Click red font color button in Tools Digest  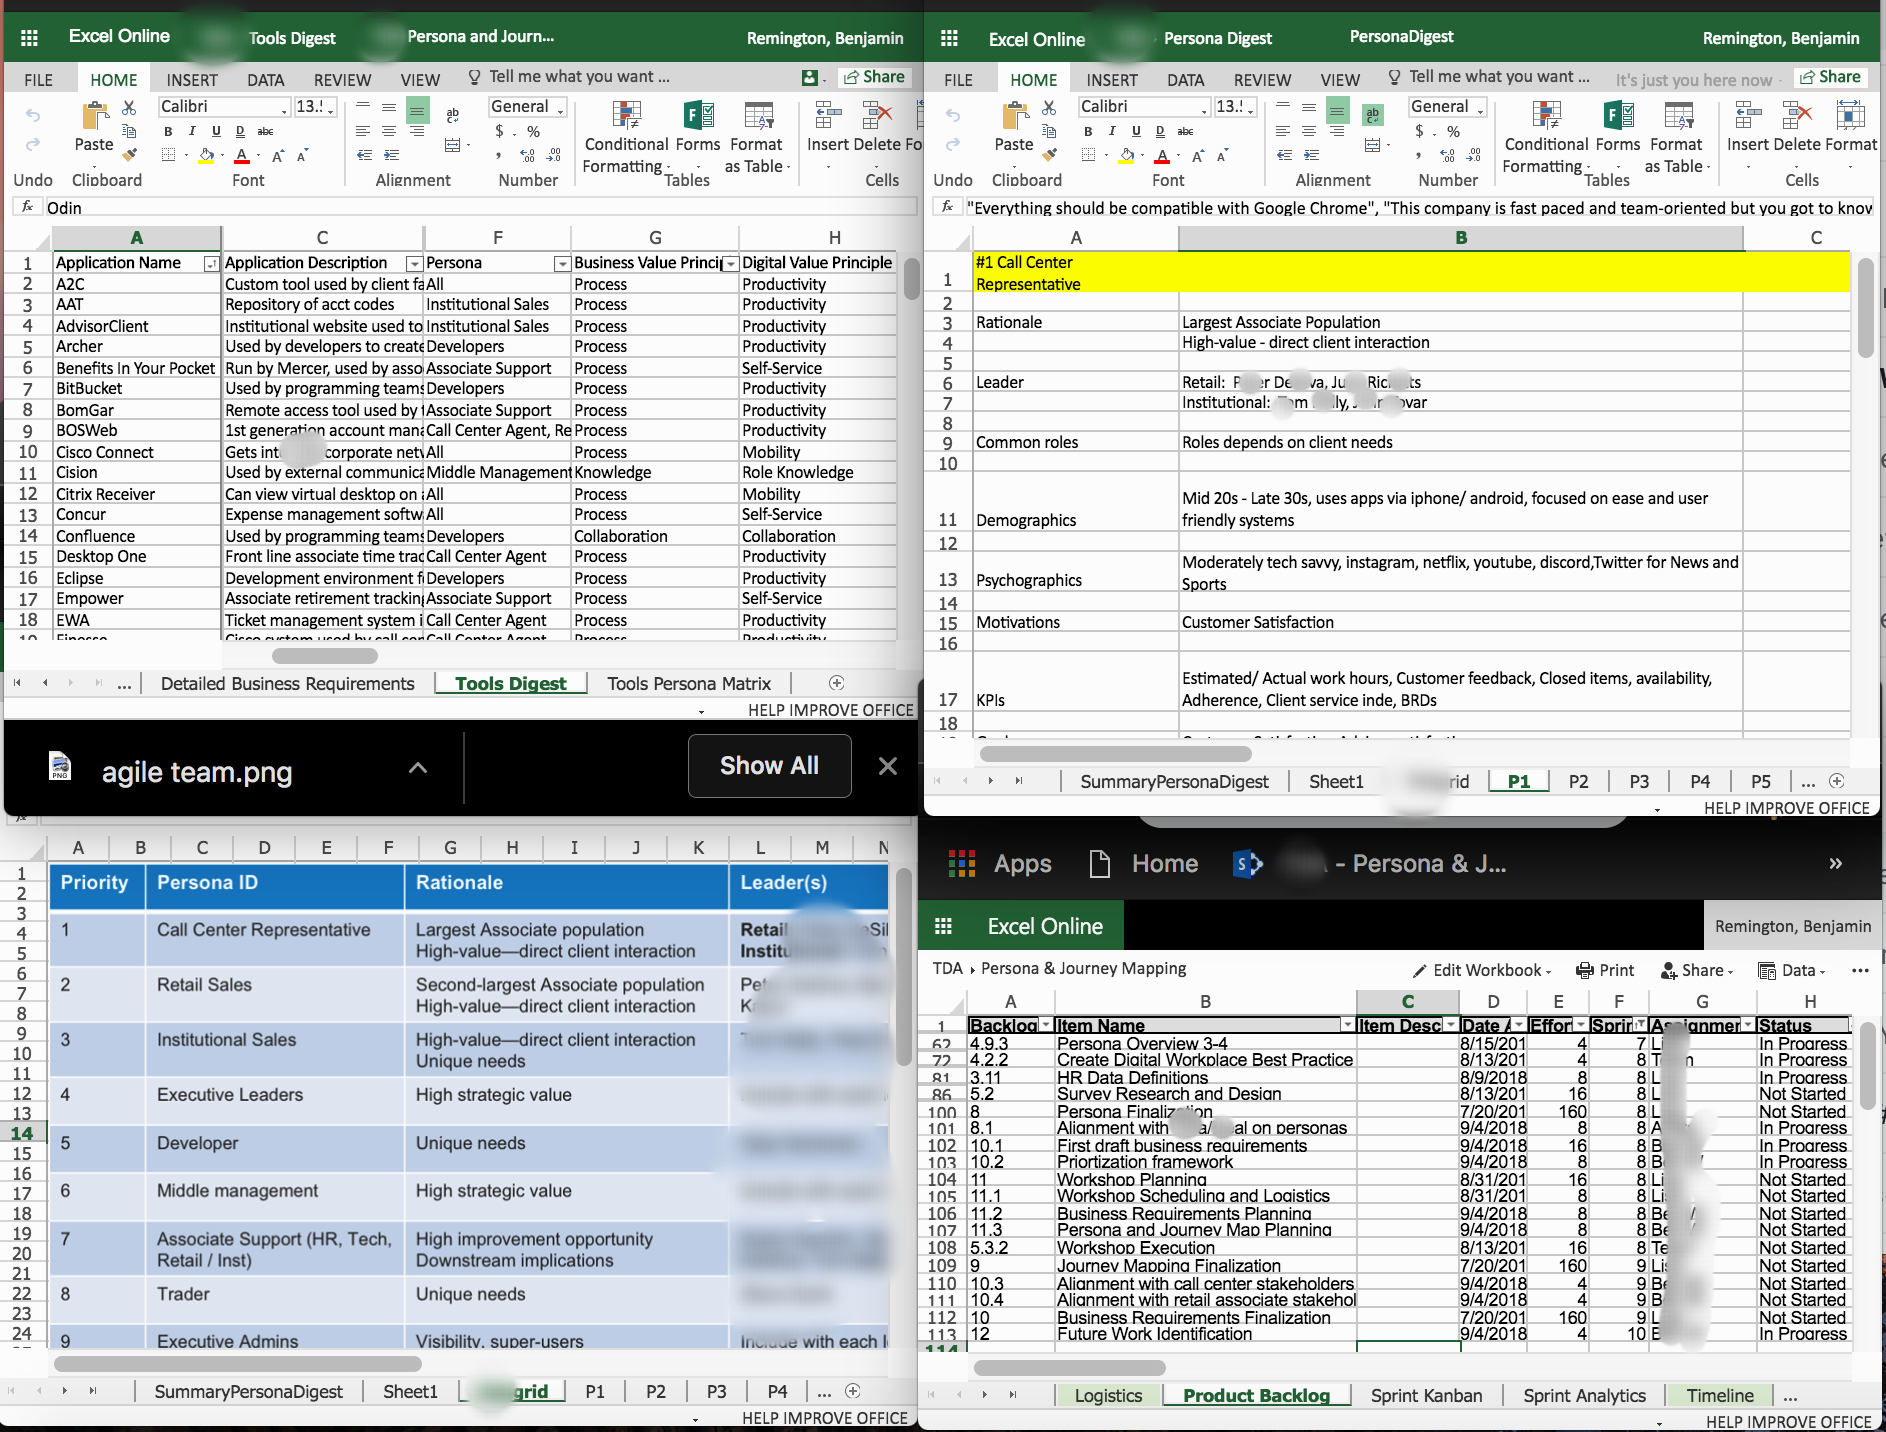[x=242, y=155]
